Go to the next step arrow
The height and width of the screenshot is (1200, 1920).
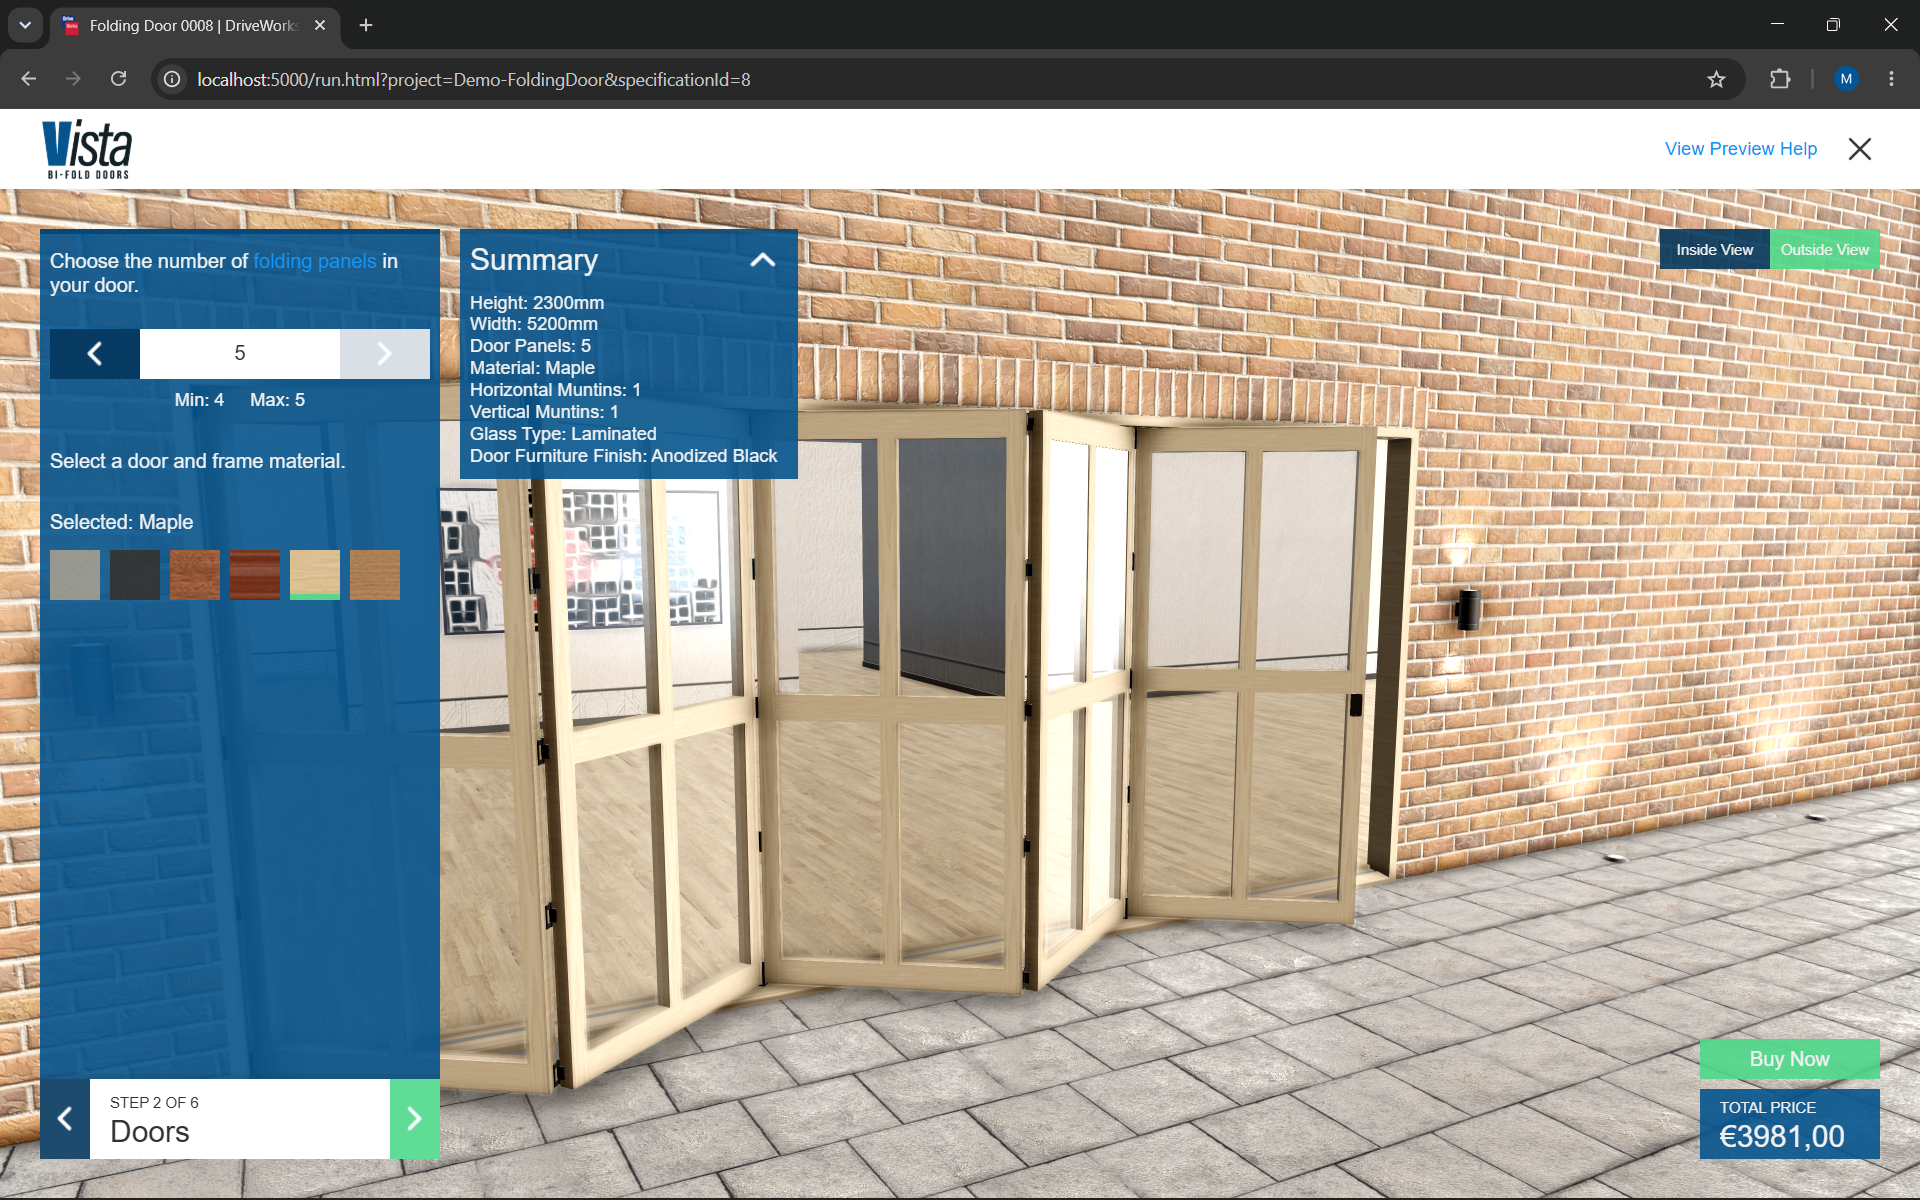coord(414,1118)
